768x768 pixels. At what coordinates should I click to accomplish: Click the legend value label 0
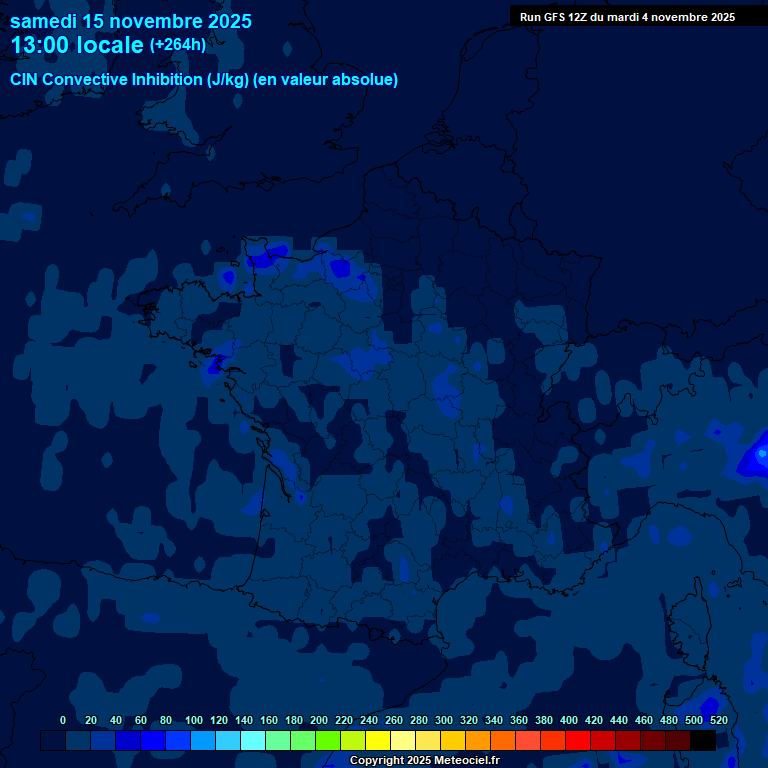[x=63, y=720]
